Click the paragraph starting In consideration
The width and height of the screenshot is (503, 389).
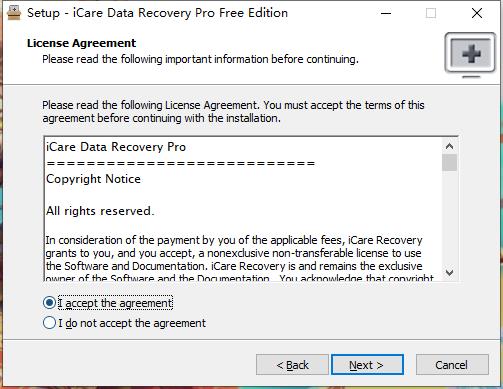click(x=239, y=259)
